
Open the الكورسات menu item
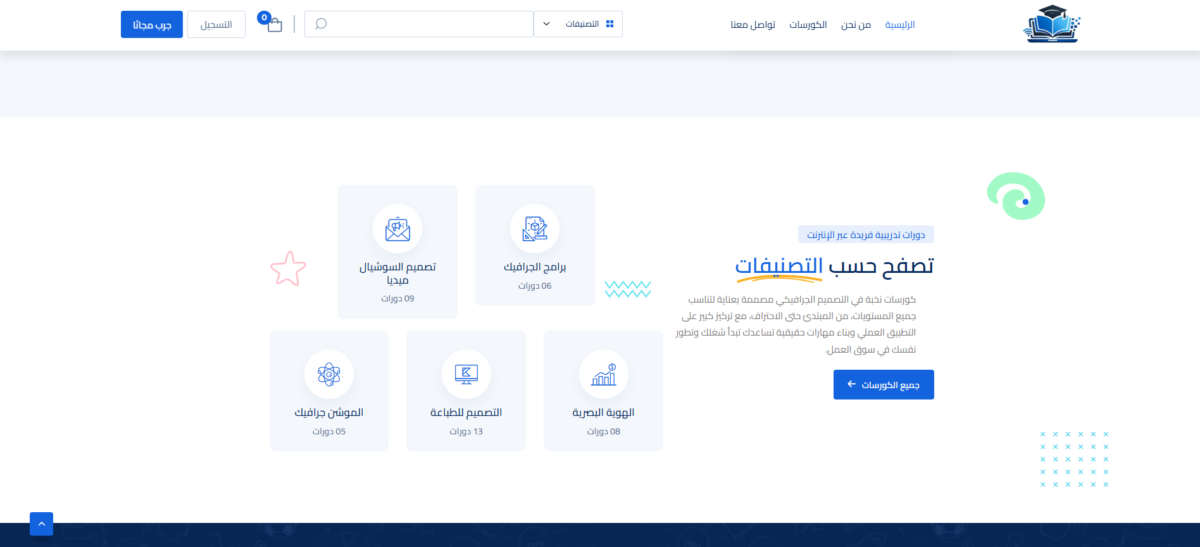point(808,24)
